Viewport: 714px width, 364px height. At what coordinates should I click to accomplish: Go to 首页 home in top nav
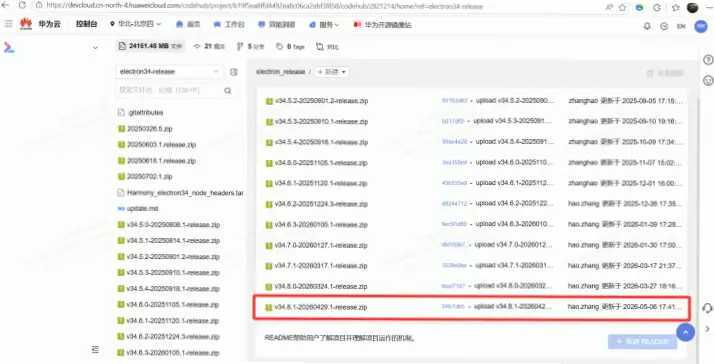[188, 25]
